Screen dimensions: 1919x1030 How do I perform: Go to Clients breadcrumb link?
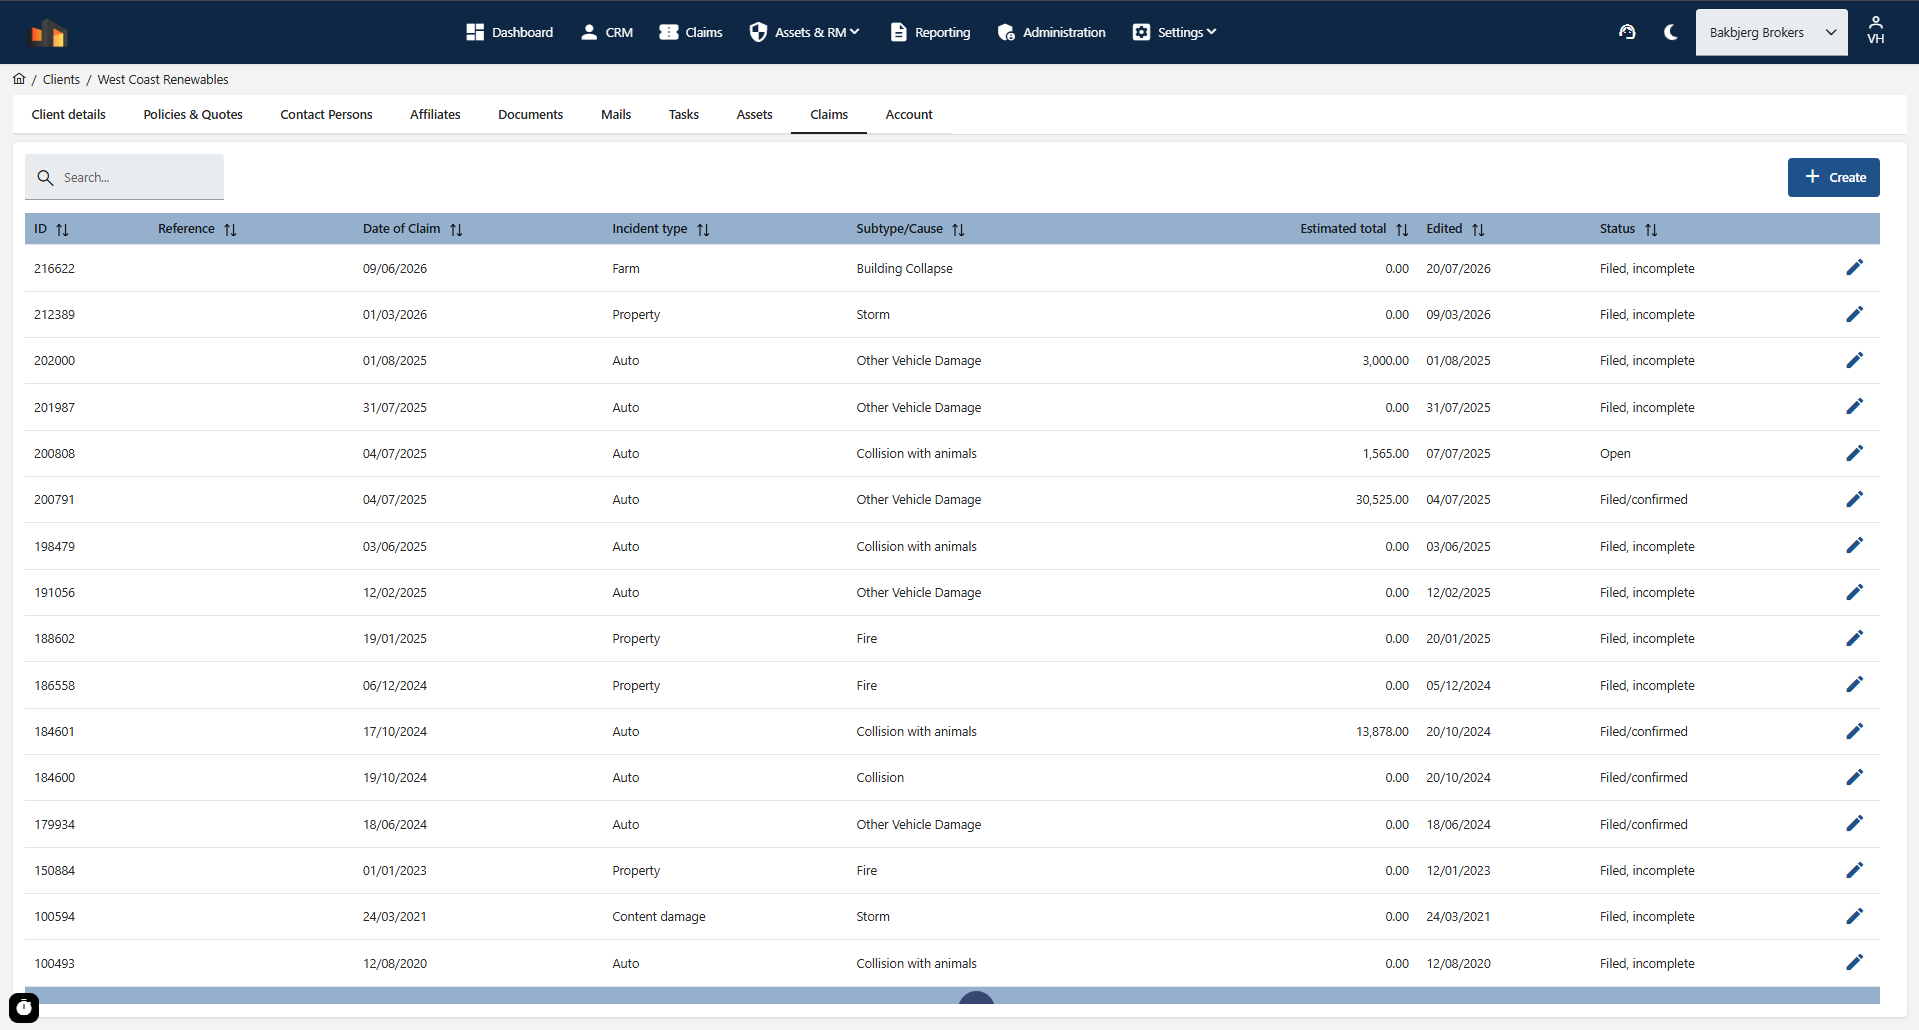point(61,79)
